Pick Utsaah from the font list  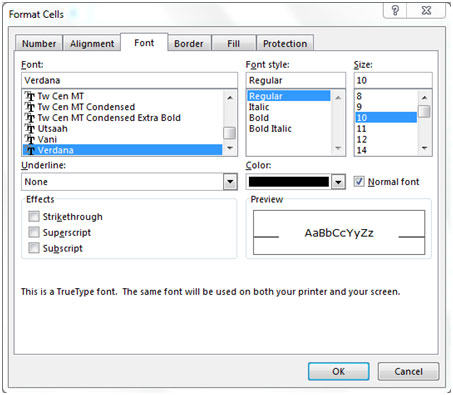[122, 128]
